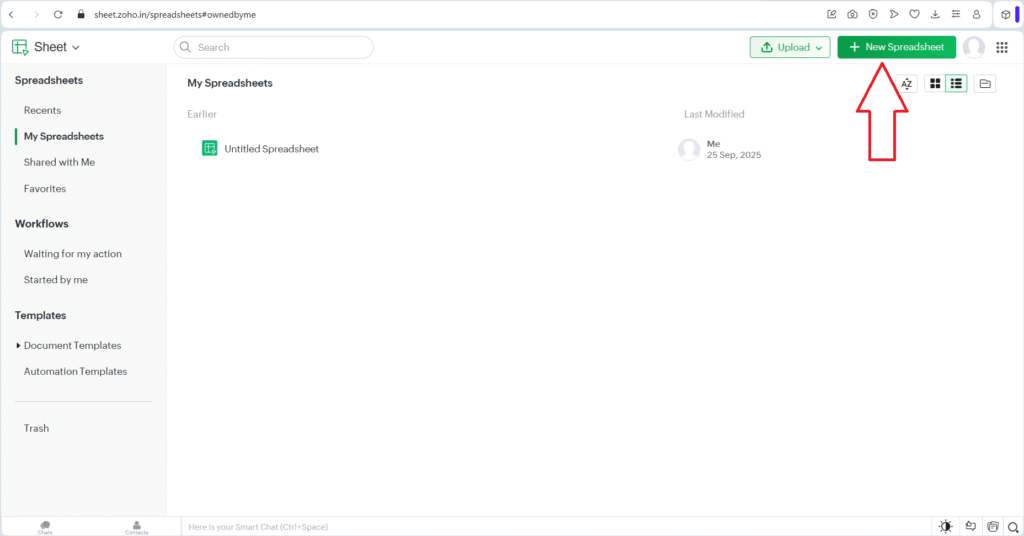Click the browser send/play arrow icon

point(894,14)
